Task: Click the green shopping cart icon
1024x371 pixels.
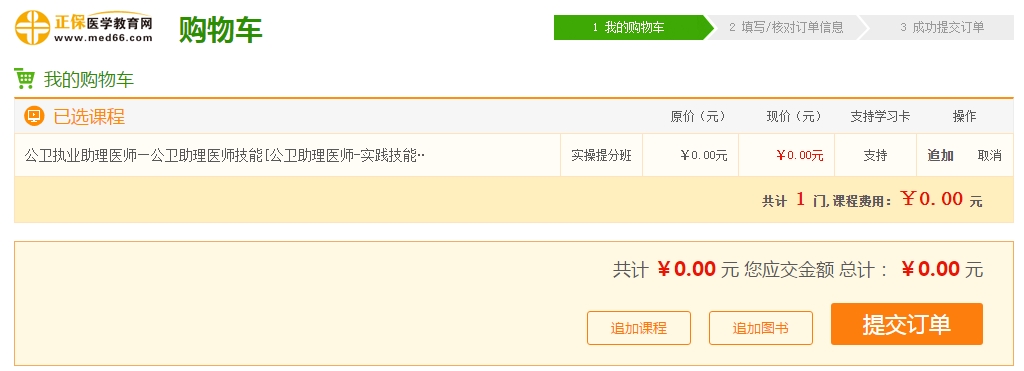Action: 25,79
